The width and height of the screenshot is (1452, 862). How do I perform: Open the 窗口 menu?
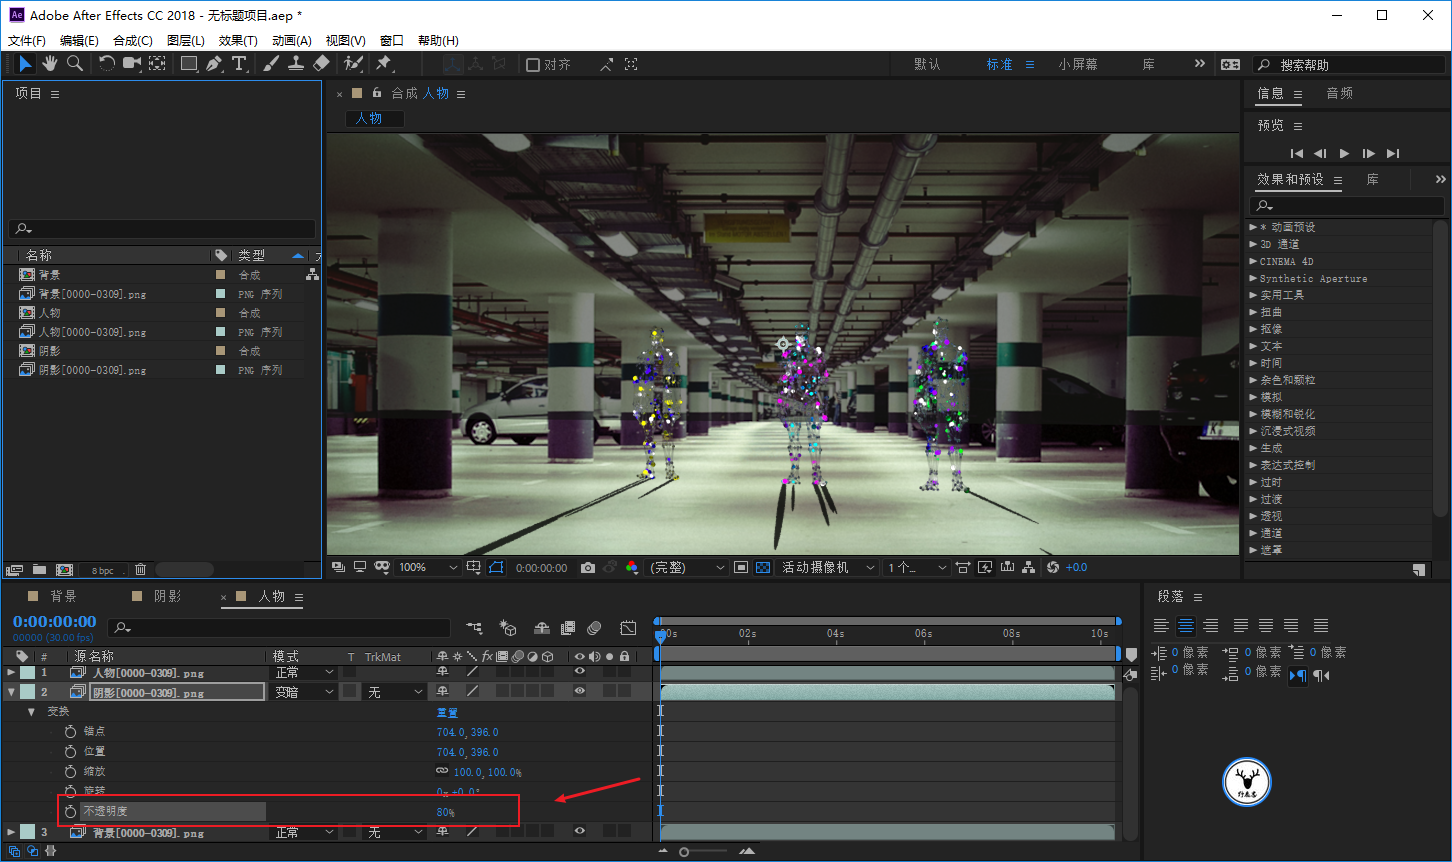[392, 41]
